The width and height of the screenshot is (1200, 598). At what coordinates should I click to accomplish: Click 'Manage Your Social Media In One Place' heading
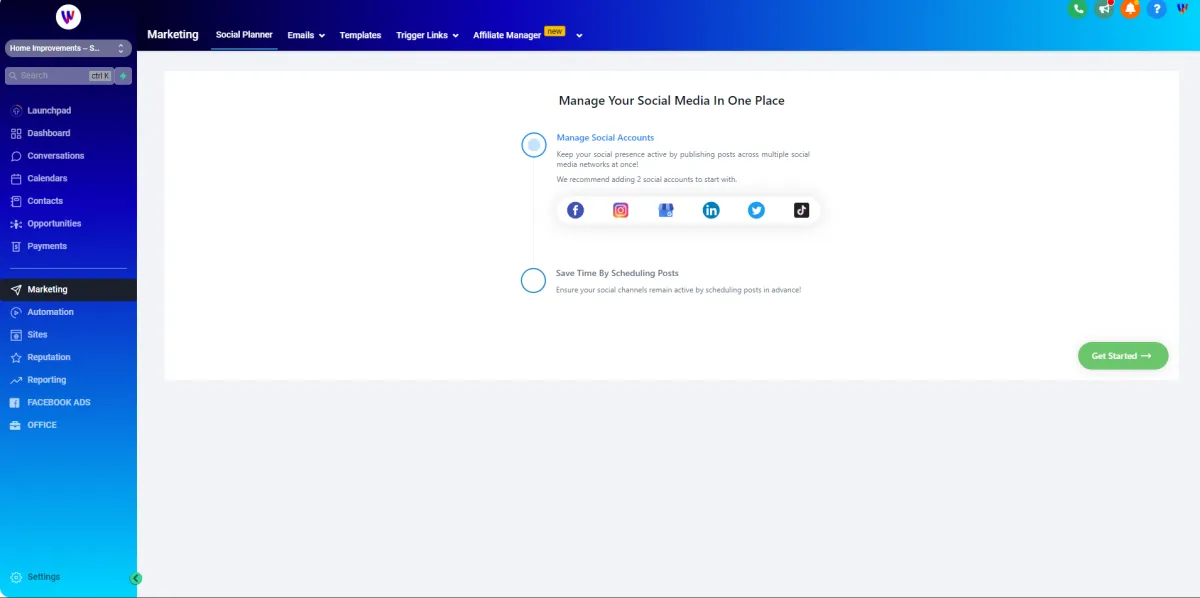671,101
